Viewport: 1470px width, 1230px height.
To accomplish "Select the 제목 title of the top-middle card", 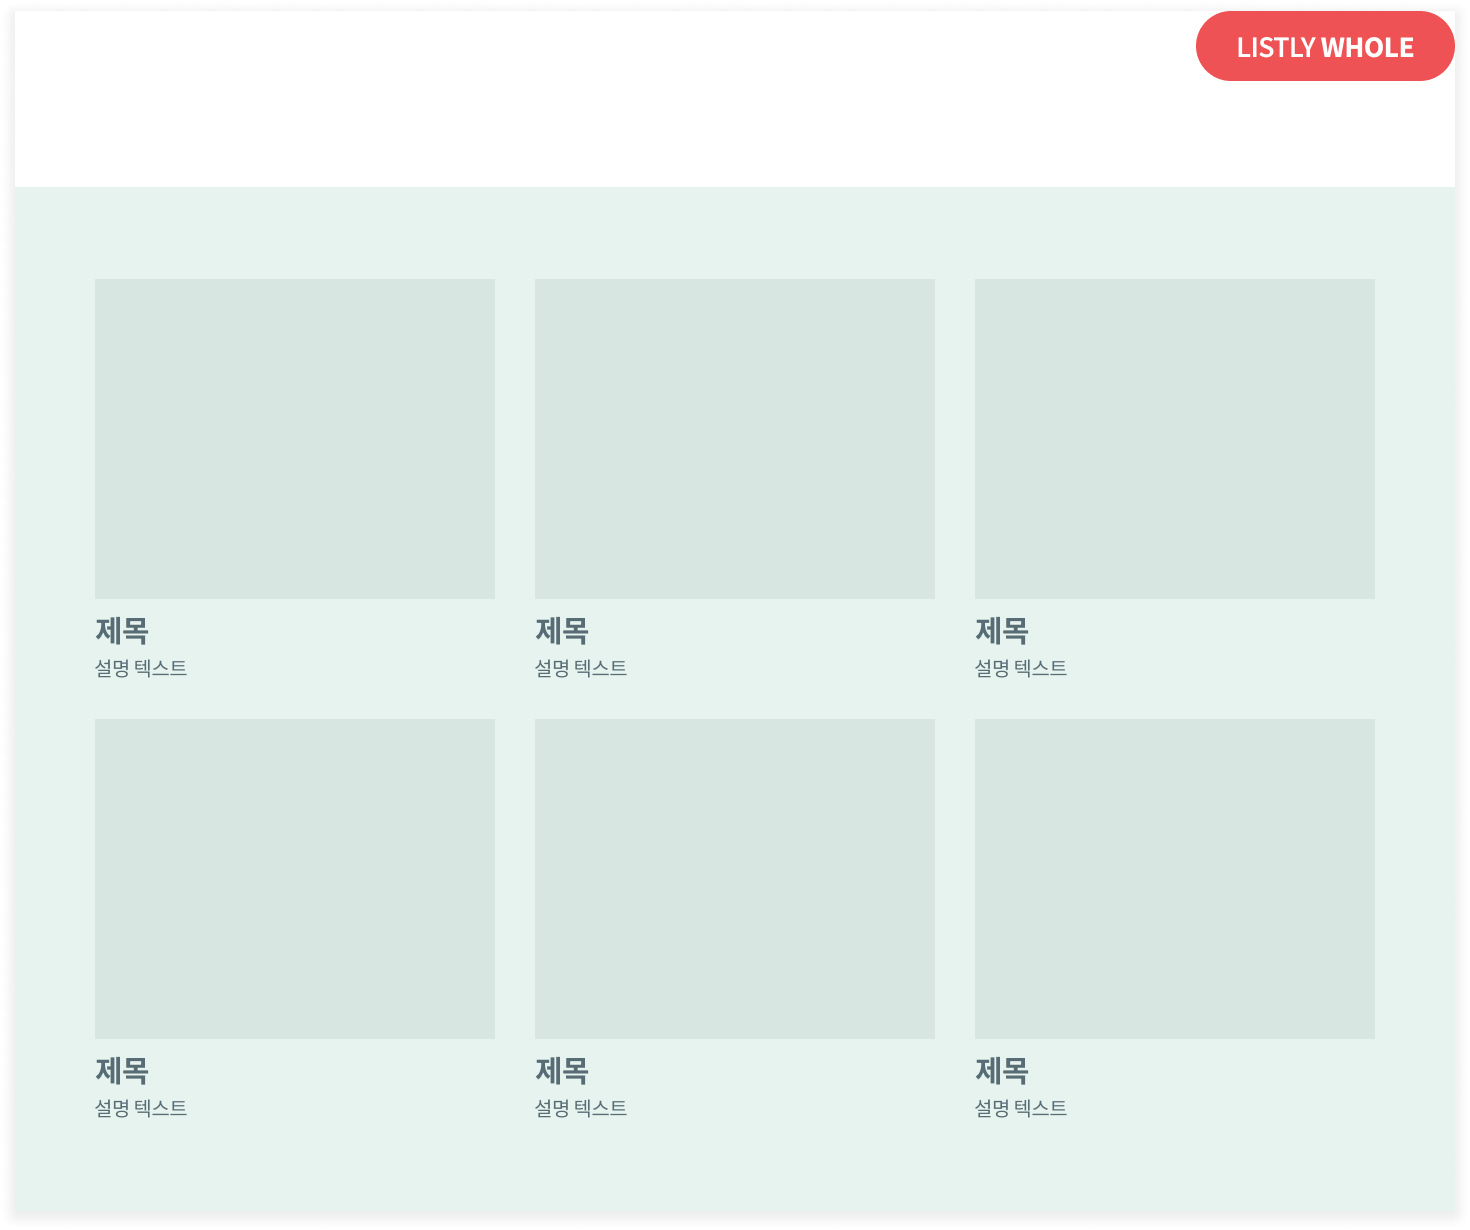I will tap(562, 631).
